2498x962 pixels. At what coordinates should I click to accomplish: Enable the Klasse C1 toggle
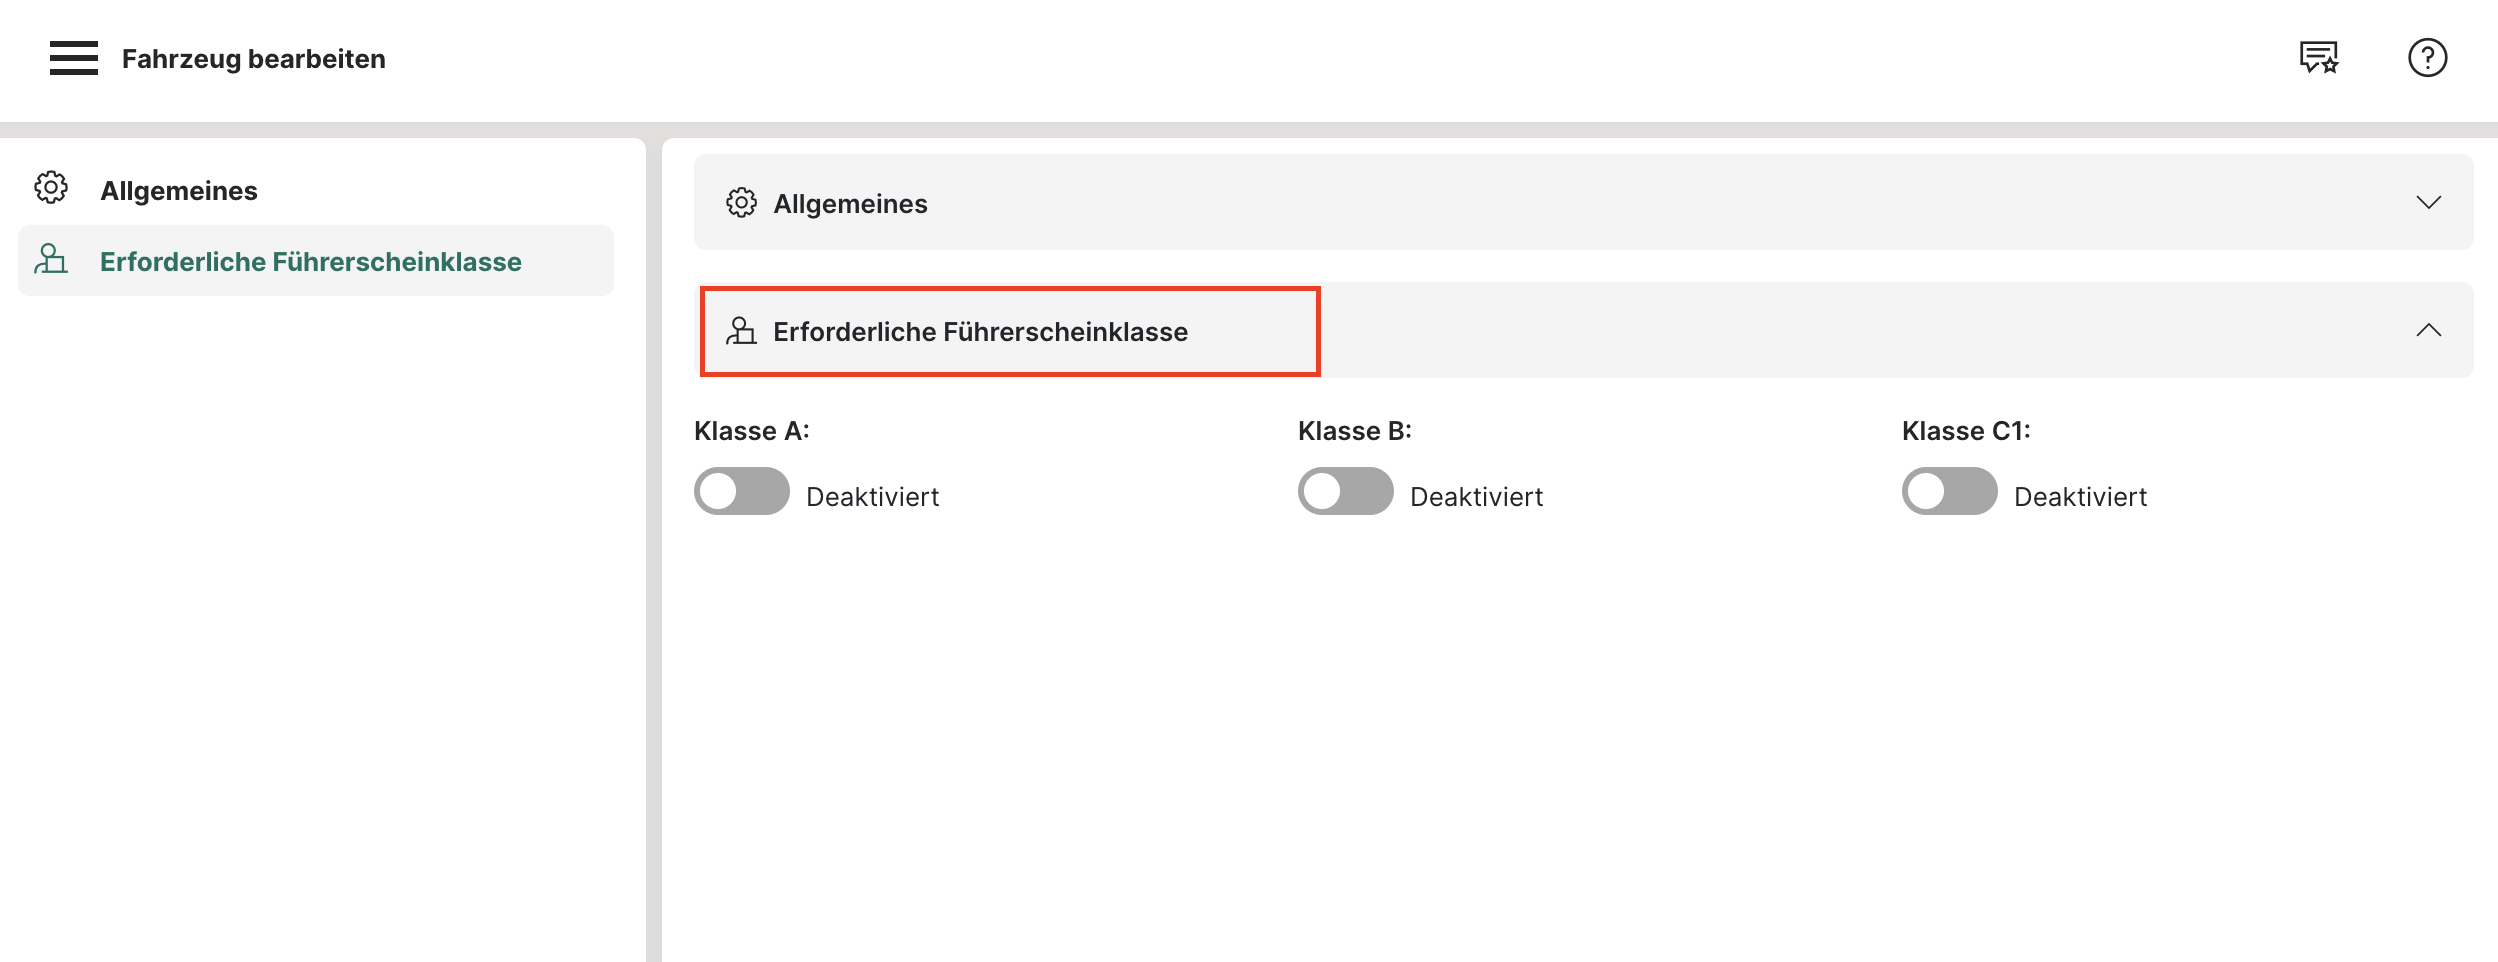coord(1949,492)
